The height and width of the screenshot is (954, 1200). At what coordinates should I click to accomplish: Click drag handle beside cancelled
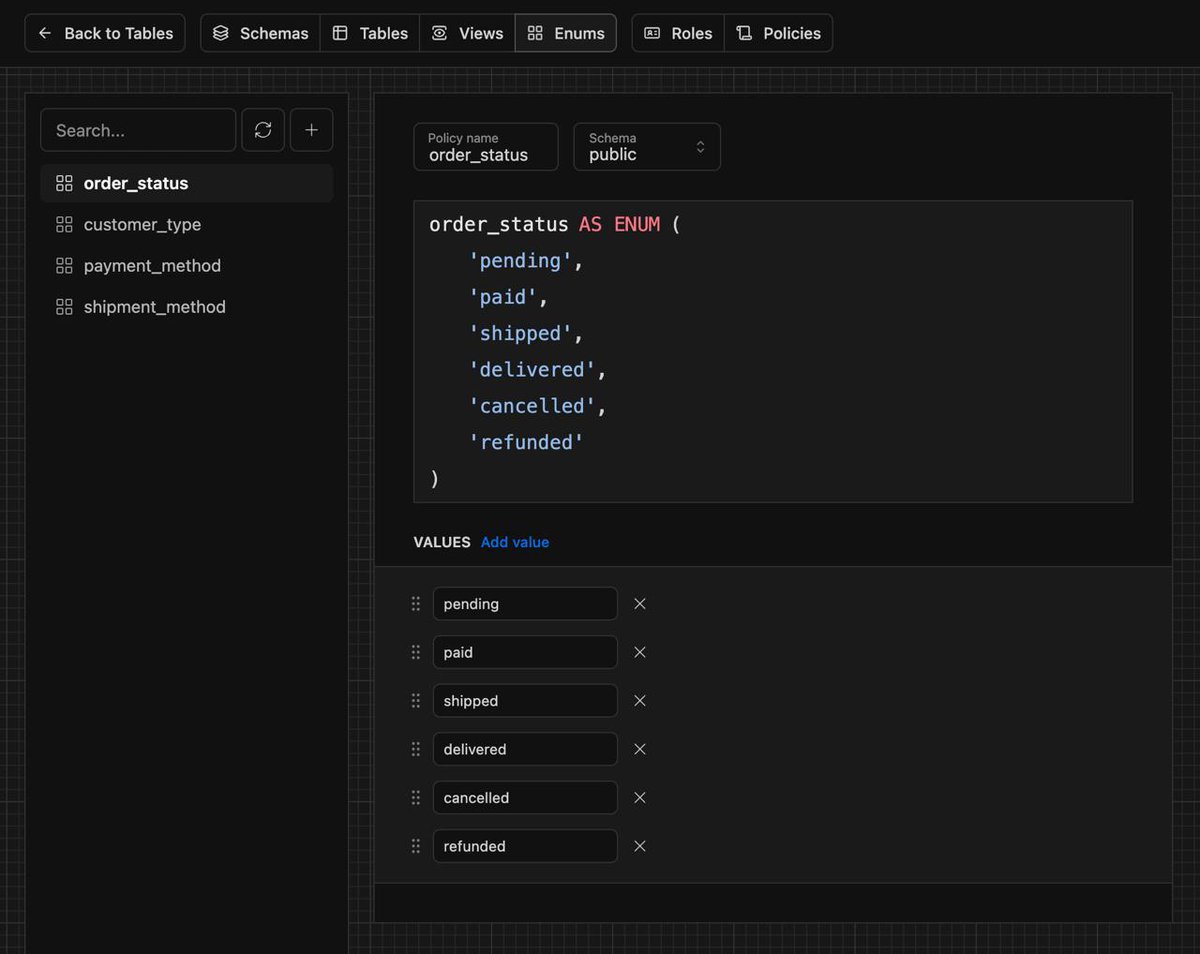point(416,798)
